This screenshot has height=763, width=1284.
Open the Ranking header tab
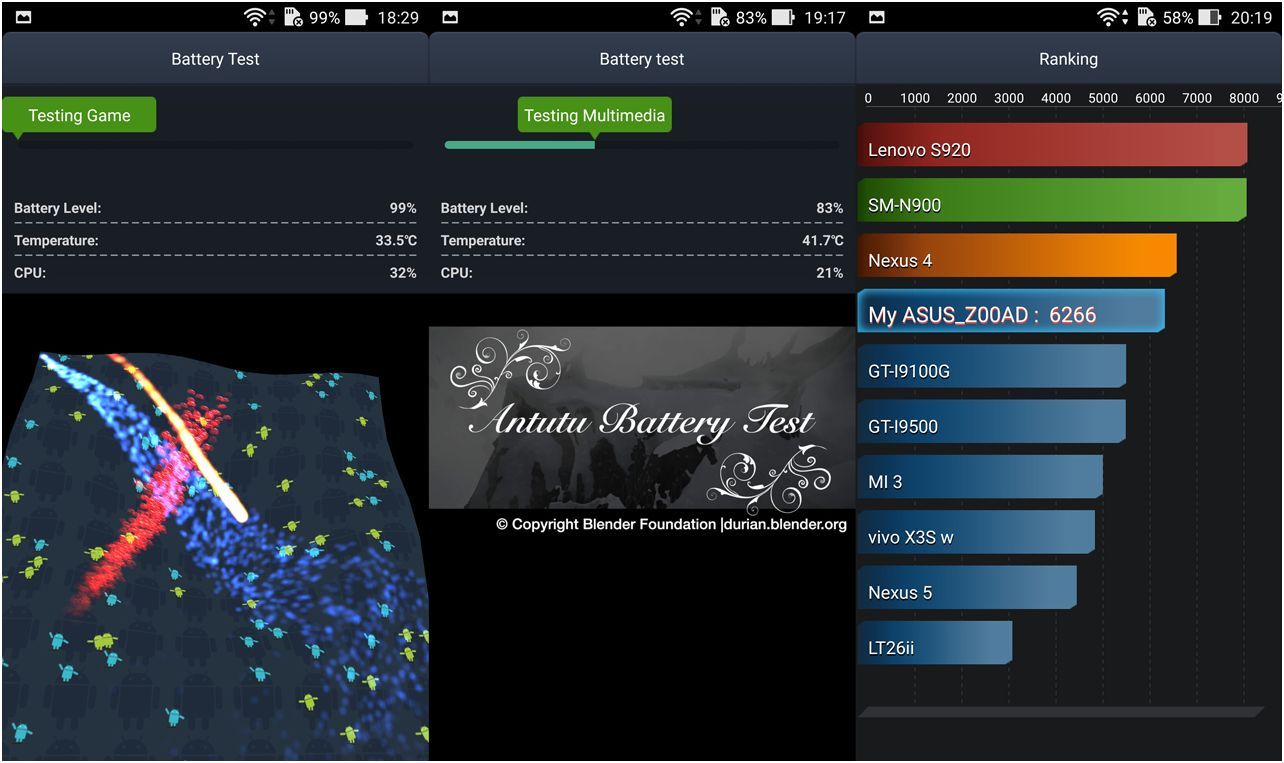pos(1068,59)
